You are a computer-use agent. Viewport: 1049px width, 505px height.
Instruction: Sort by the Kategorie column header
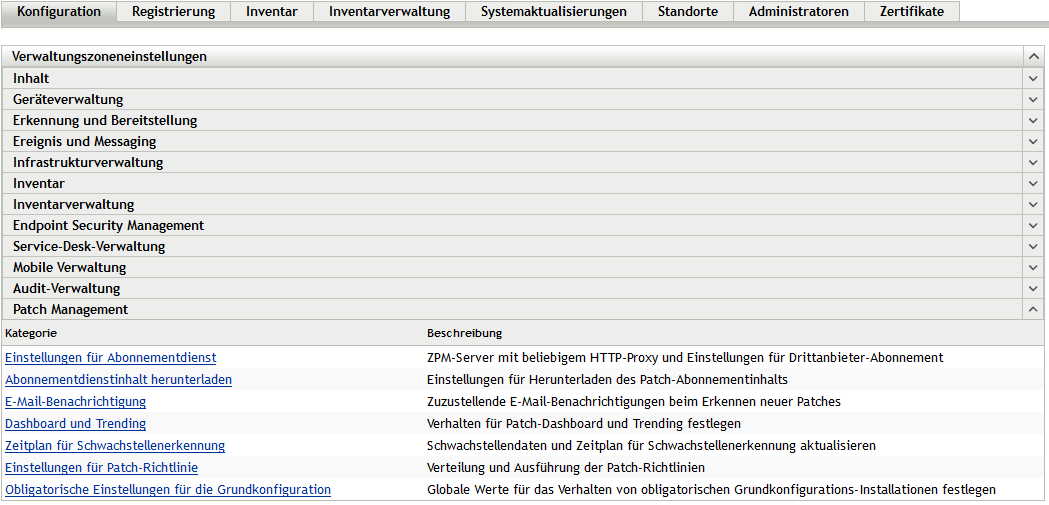[x=31, y=332]
